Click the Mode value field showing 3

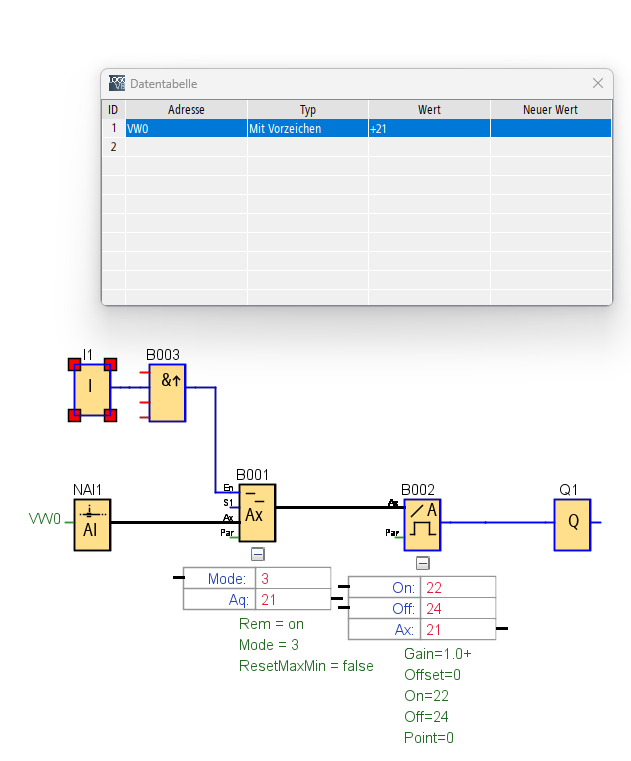click(x=293, y=579)
